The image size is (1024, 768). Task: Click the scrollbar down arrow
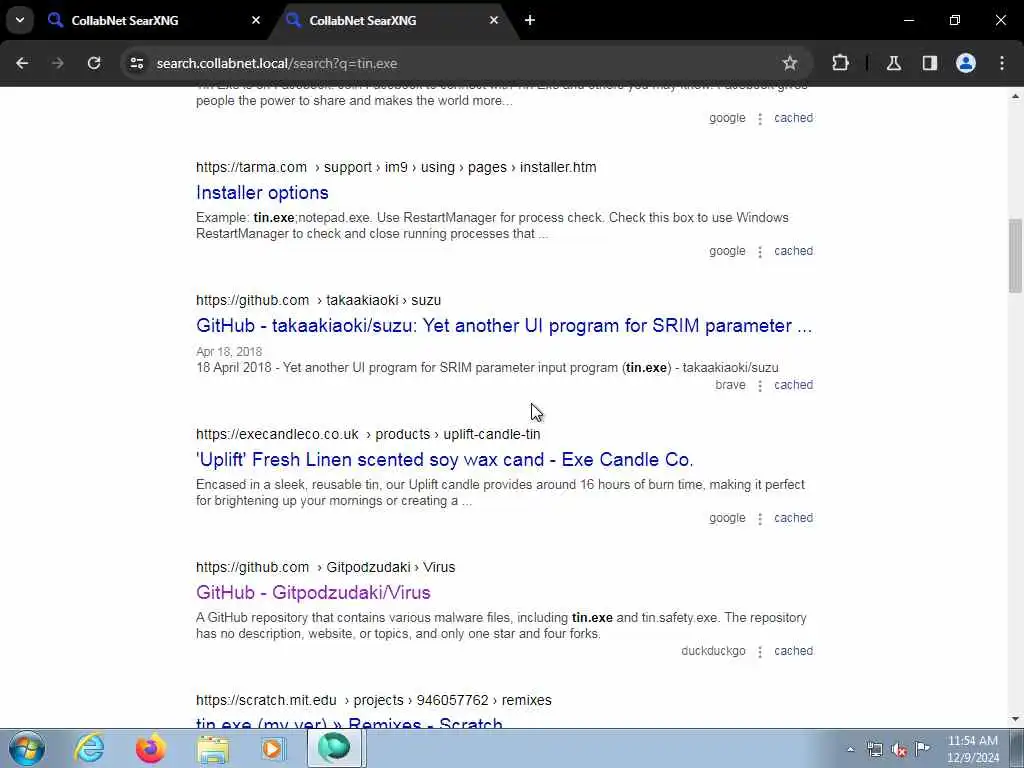click(x=1015, y=719)
